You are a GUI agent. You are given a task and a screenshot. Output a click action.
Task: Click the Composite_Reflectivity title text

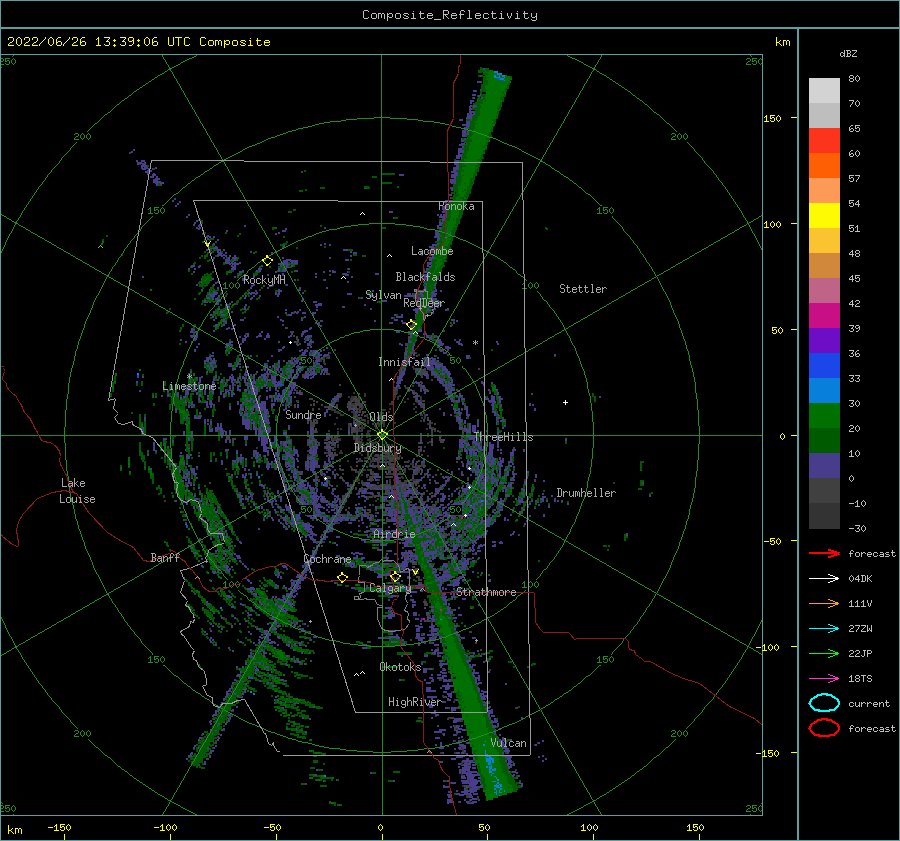(450, 15)
